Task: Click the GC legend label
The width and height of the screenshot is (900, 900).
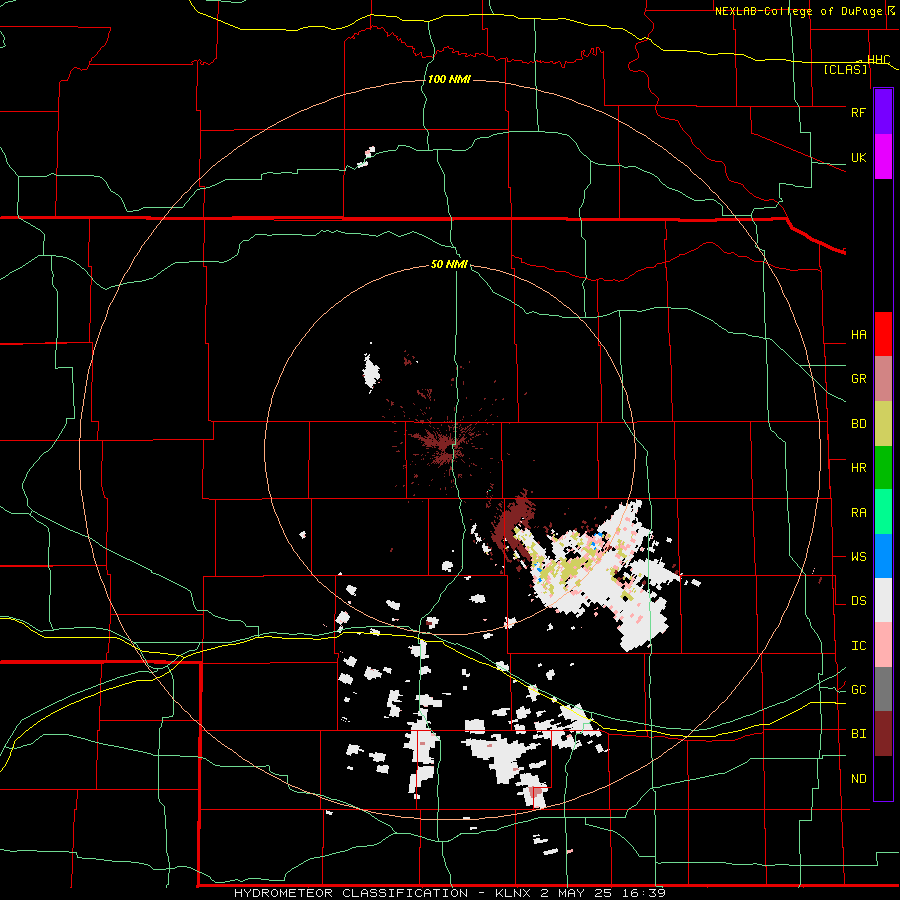Action: [x=858, y=690]
